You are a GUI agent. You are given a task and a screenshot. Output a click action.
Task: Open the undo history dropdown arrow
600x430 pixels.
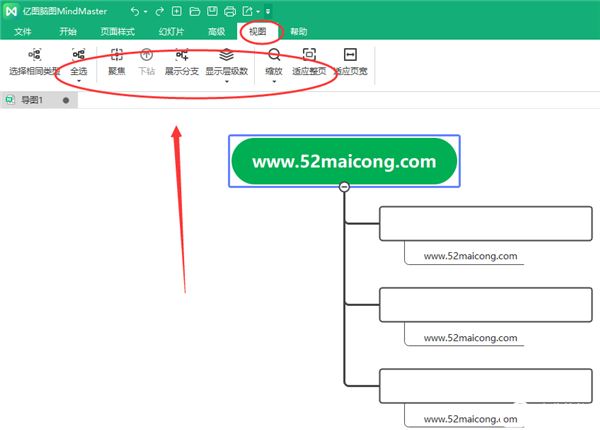tap(146, 12)
